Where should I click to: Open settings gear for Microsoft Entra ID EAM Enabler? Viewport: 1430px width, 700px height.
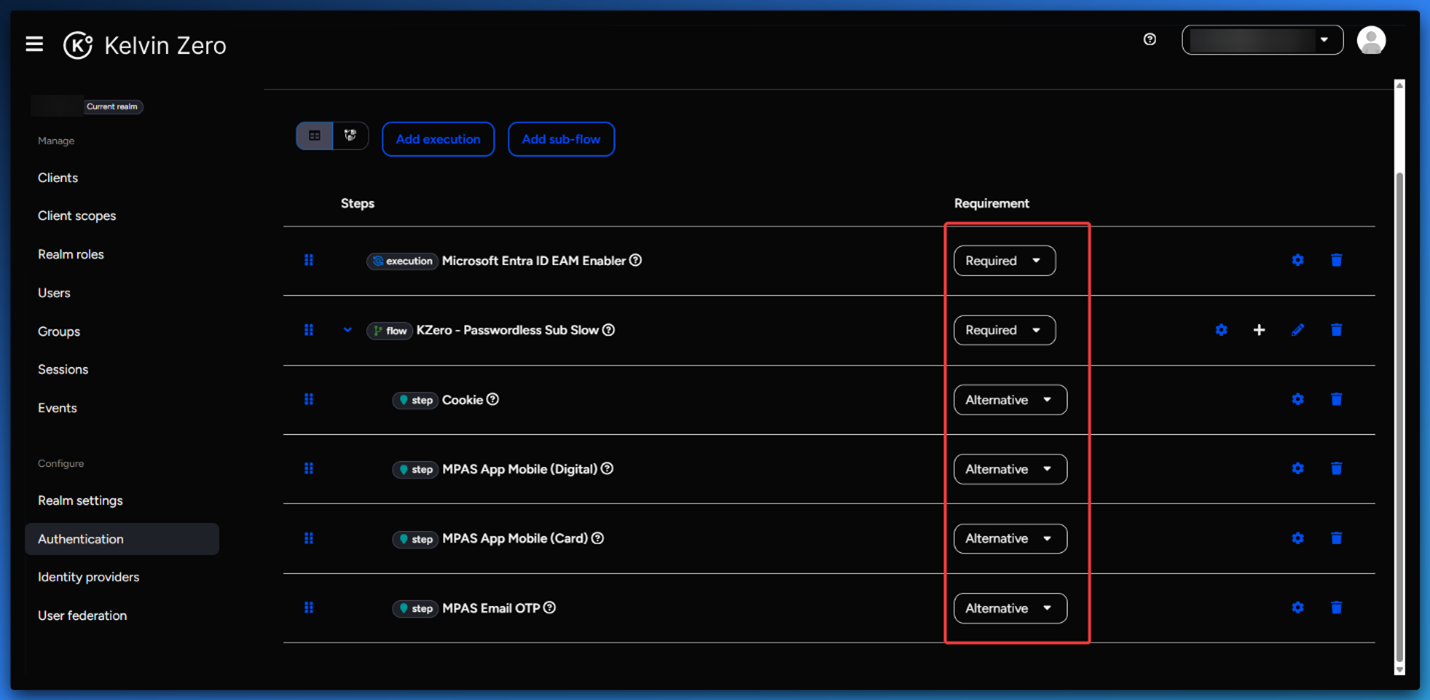point(1297,260)
